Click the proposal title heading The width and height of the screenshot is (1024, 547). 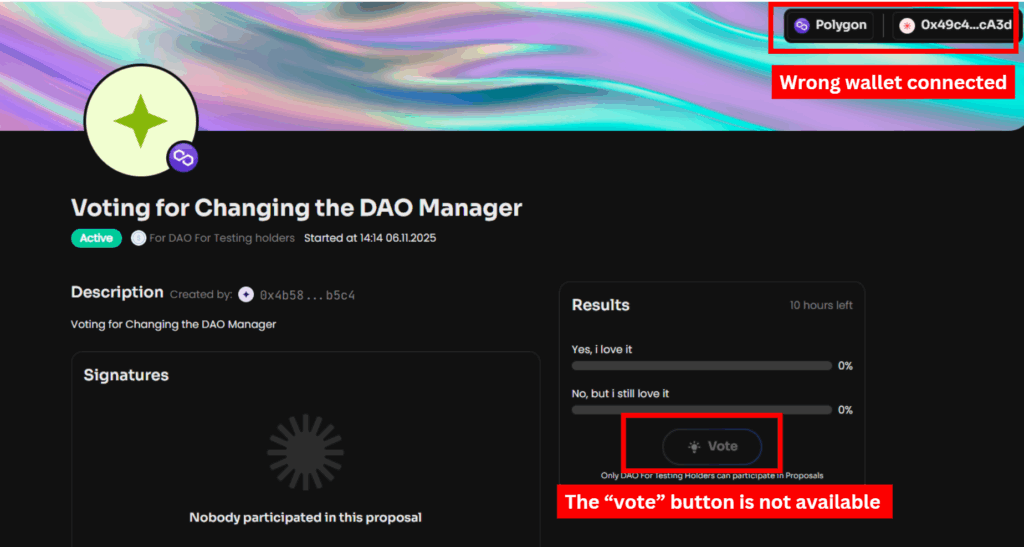point(297,208)
